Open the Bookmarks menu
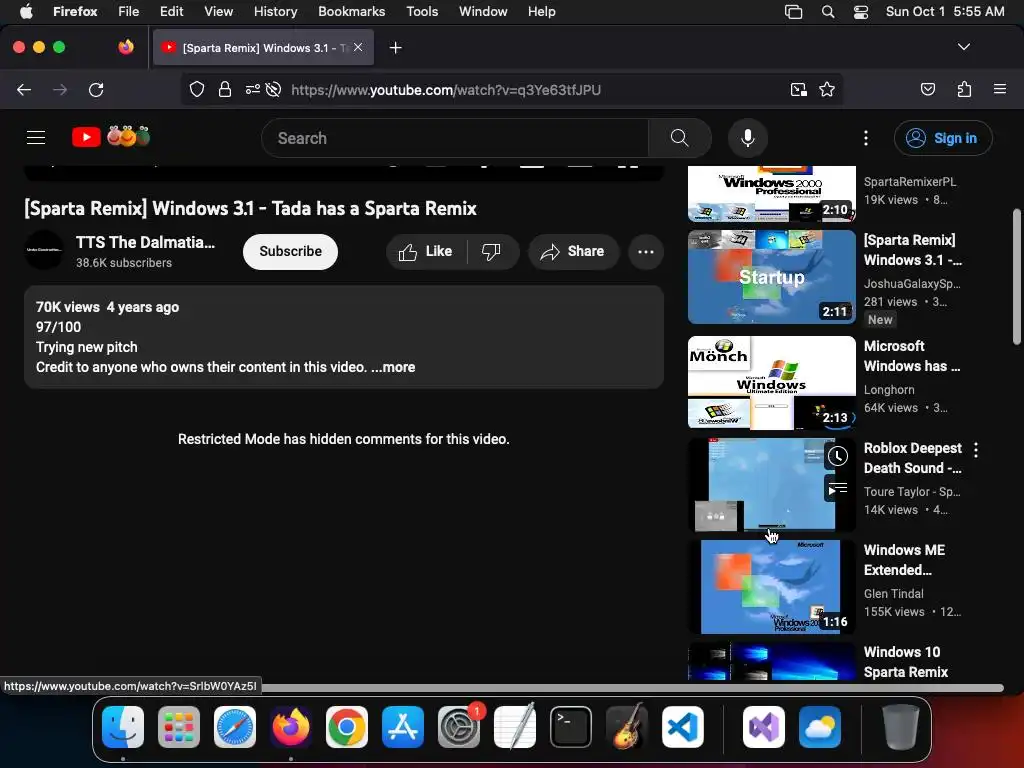1024x768 pixels. coord(351,11)
